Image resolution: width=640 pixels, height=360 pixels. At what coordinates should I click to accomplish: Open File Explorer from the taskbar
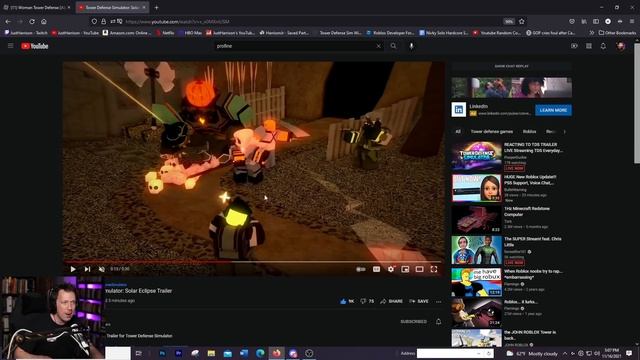click(211, 353)
